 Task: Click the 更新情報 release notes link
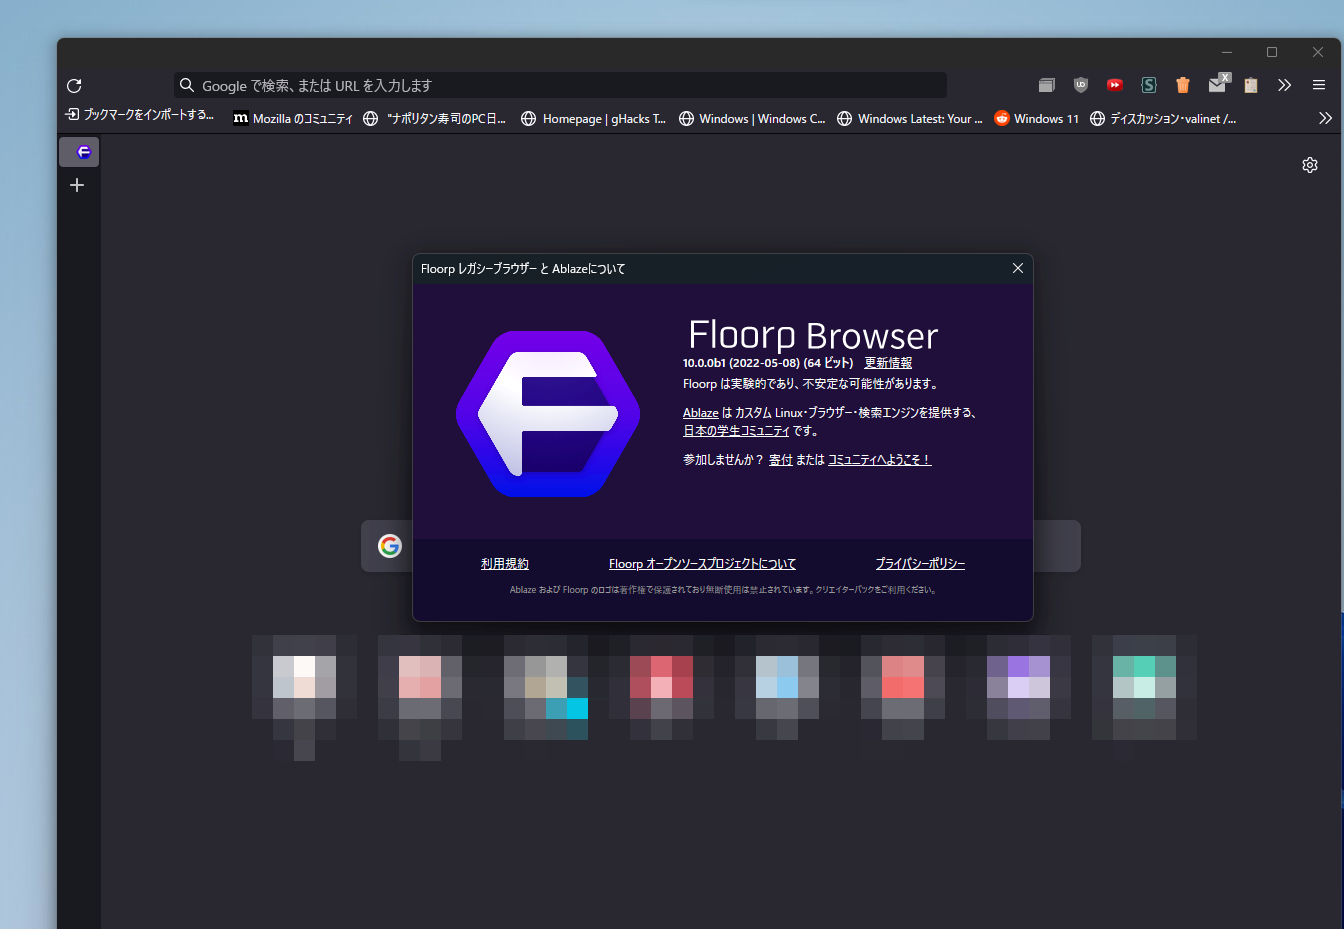tap(888, 363)
